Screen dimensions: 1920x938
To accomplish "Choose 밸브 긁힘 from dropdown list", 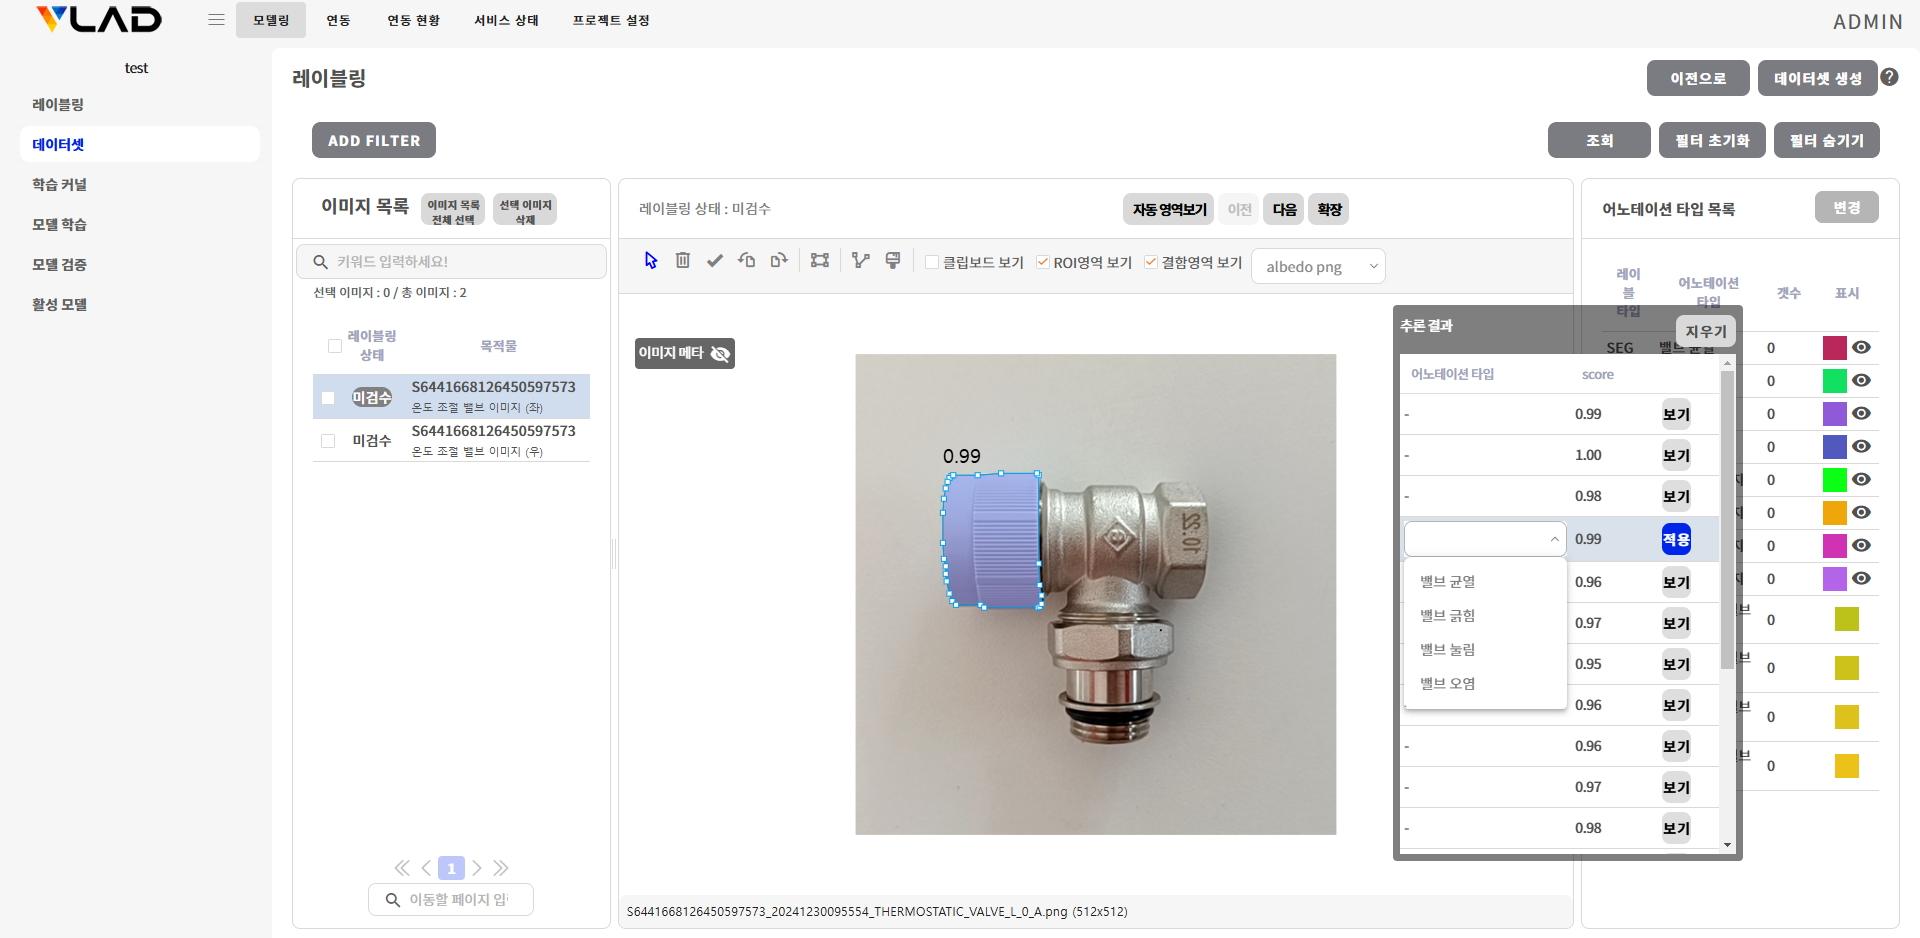I will [x=1485, y=615].
